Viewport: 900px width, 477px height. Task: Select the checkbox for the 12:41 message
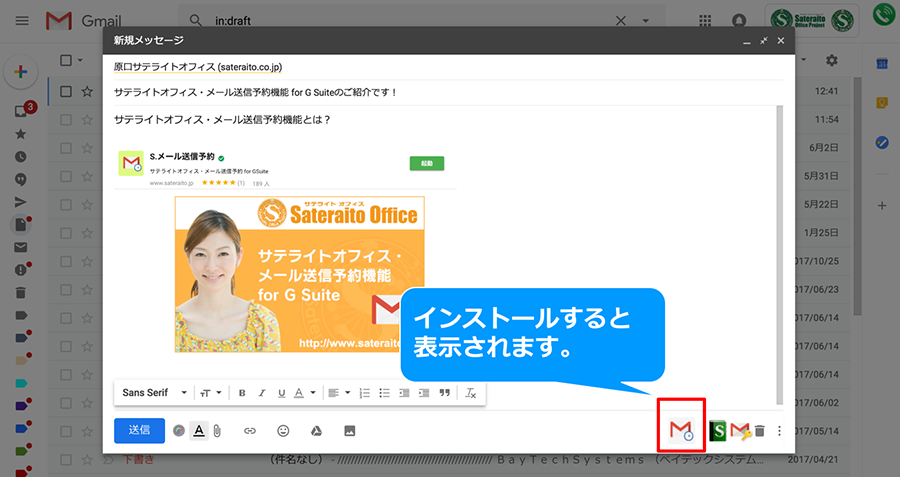[66, 91]
